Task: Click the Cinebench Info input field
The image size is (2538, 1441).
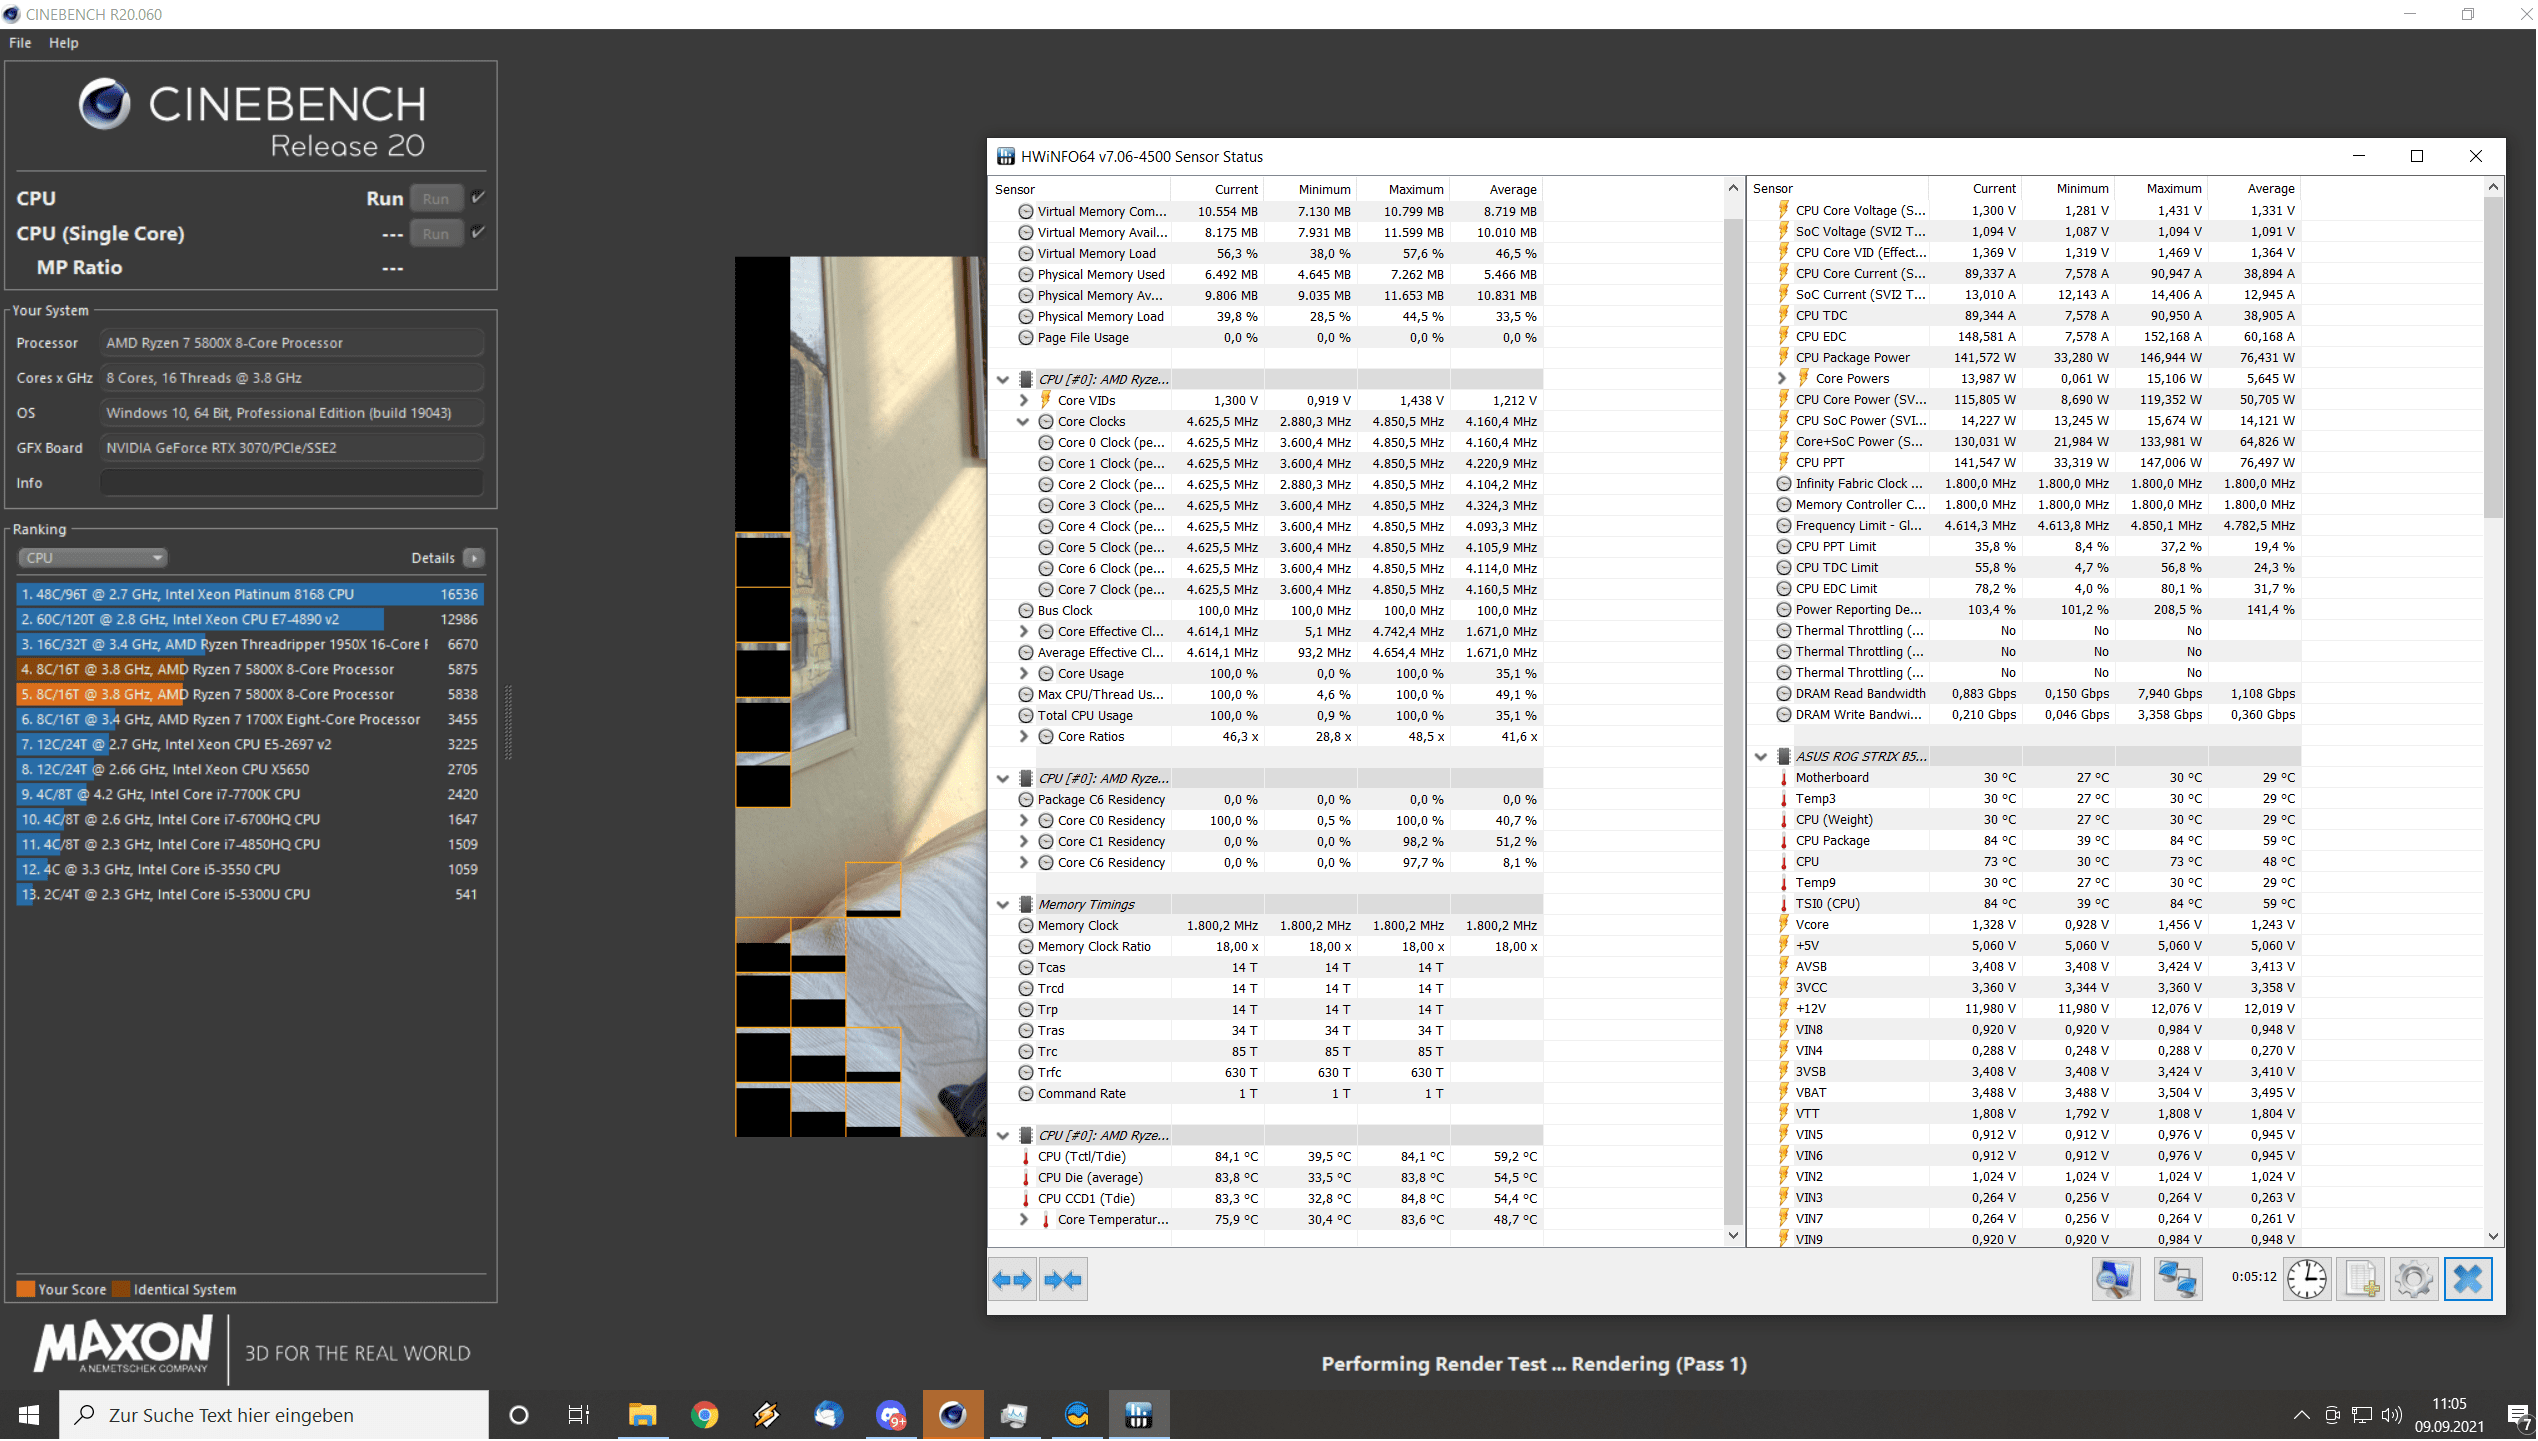Action: point(291,483)
